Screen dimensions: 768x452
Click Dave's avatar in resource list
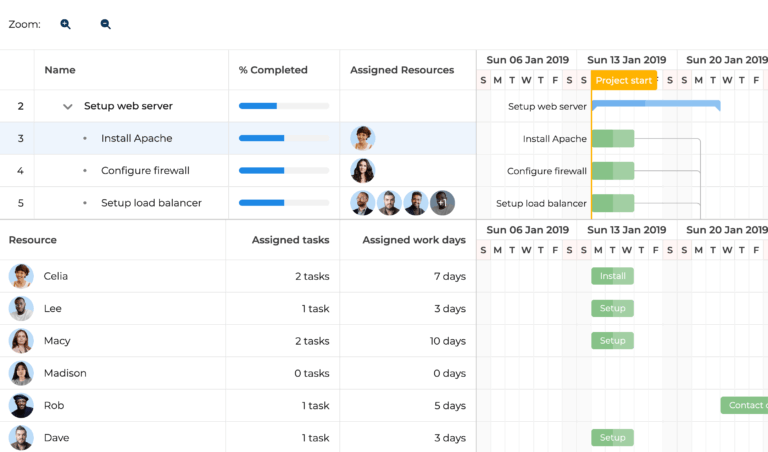pos(21,438)
